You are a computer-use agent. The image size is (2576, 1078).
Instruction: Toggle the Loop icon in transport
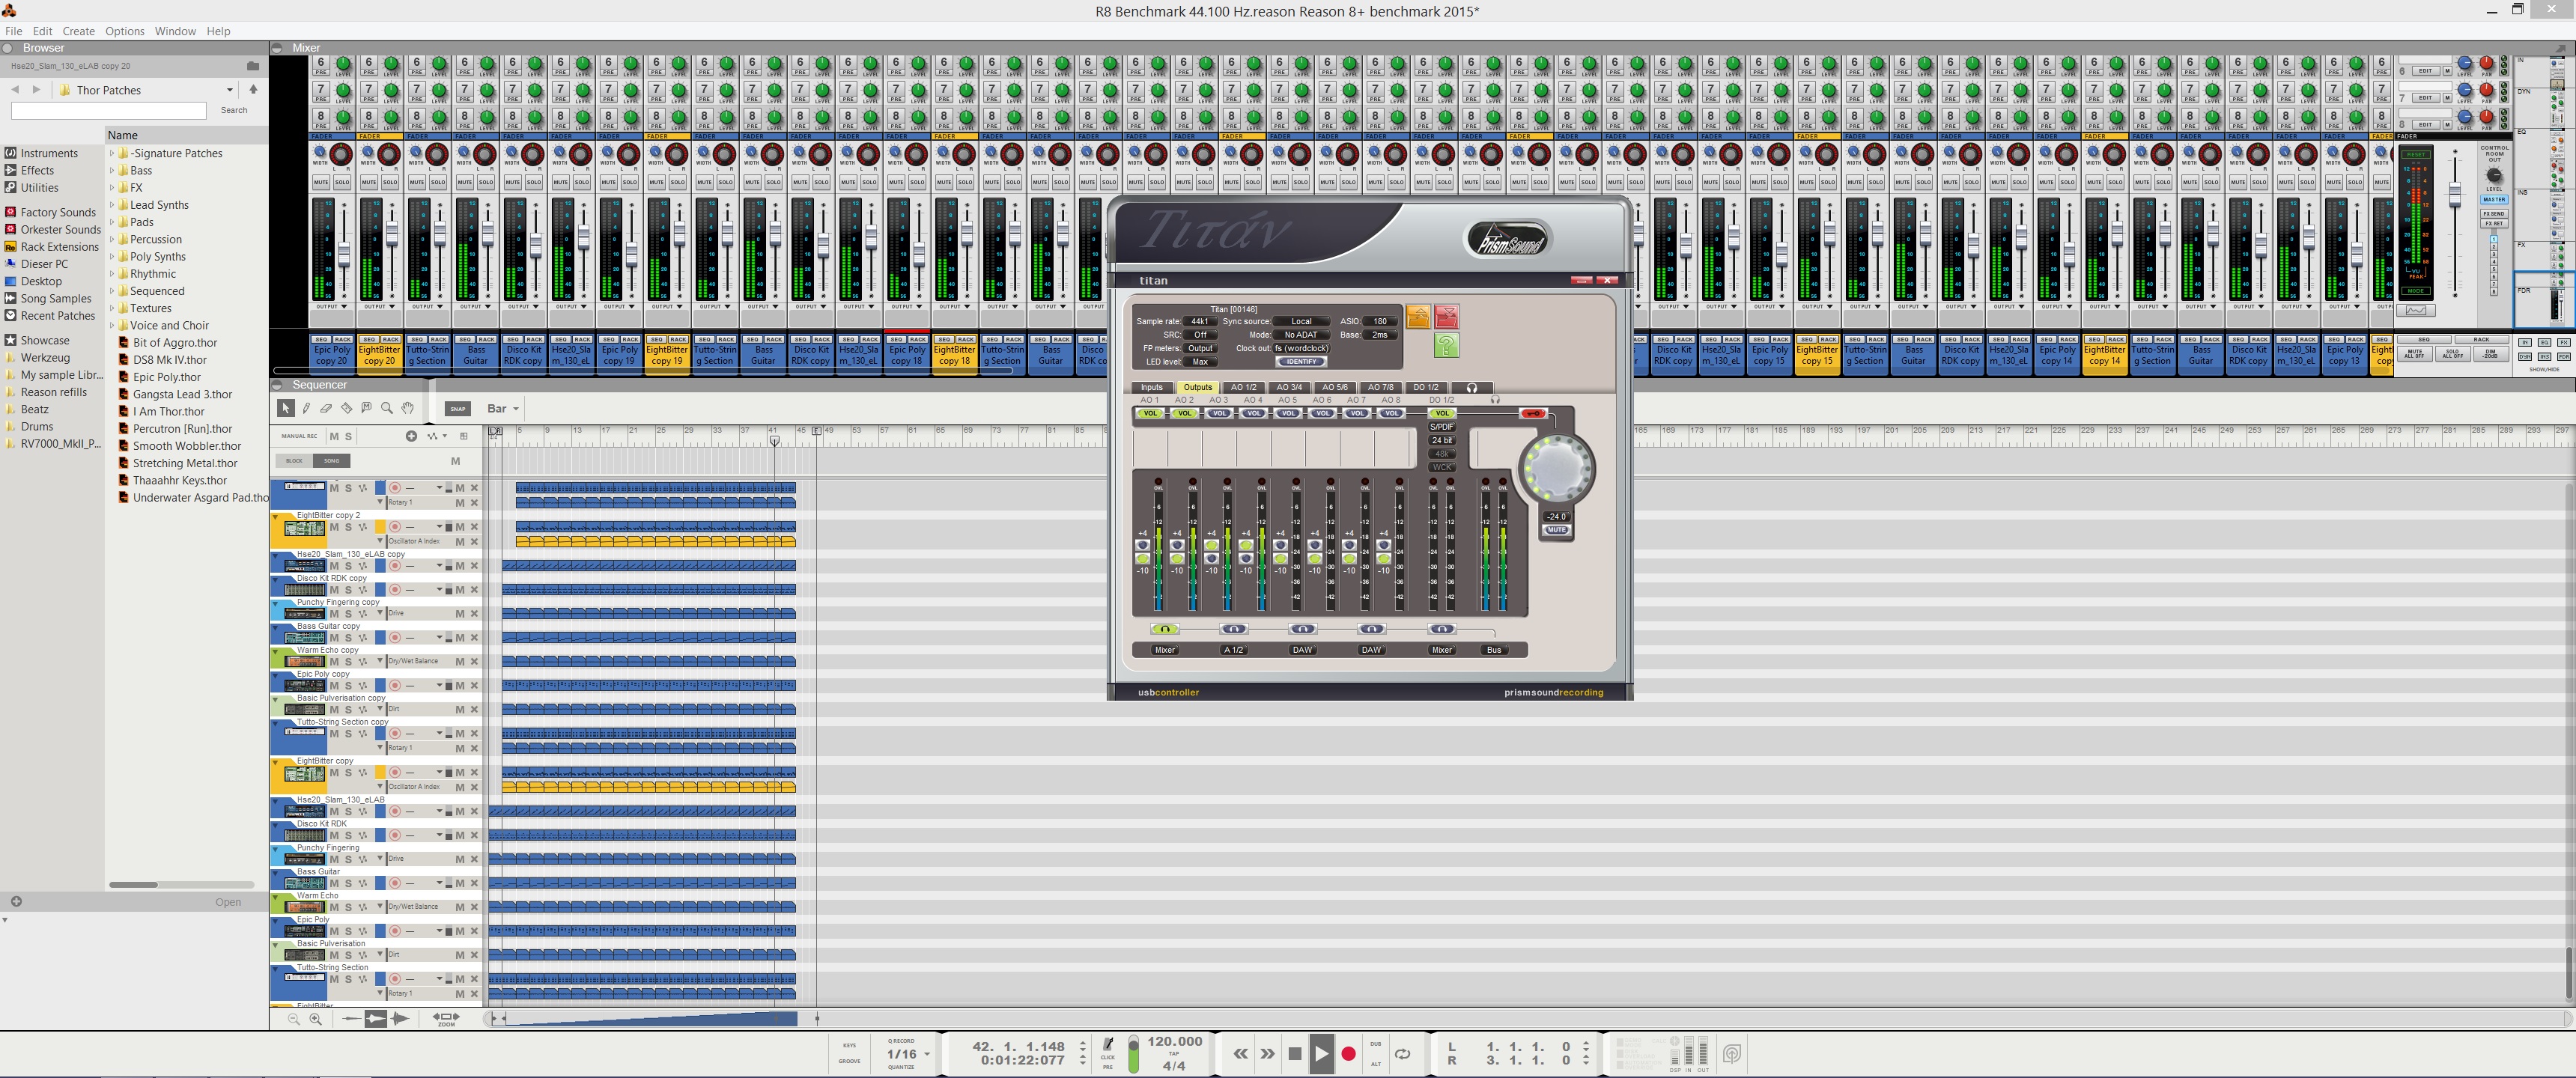[x=1403, y=1053]
